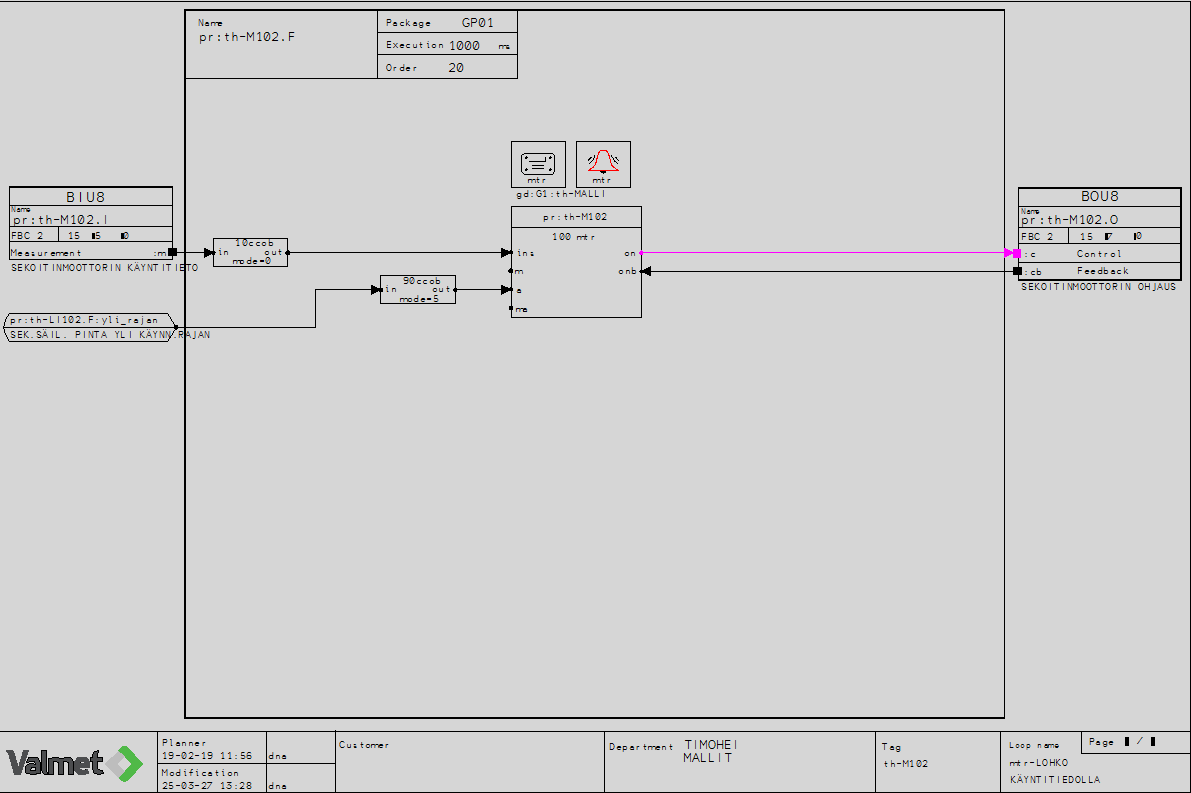Select the magenta Control :c input port
This screenshot has height=793, width=1191.
(x=1017, y=253)
